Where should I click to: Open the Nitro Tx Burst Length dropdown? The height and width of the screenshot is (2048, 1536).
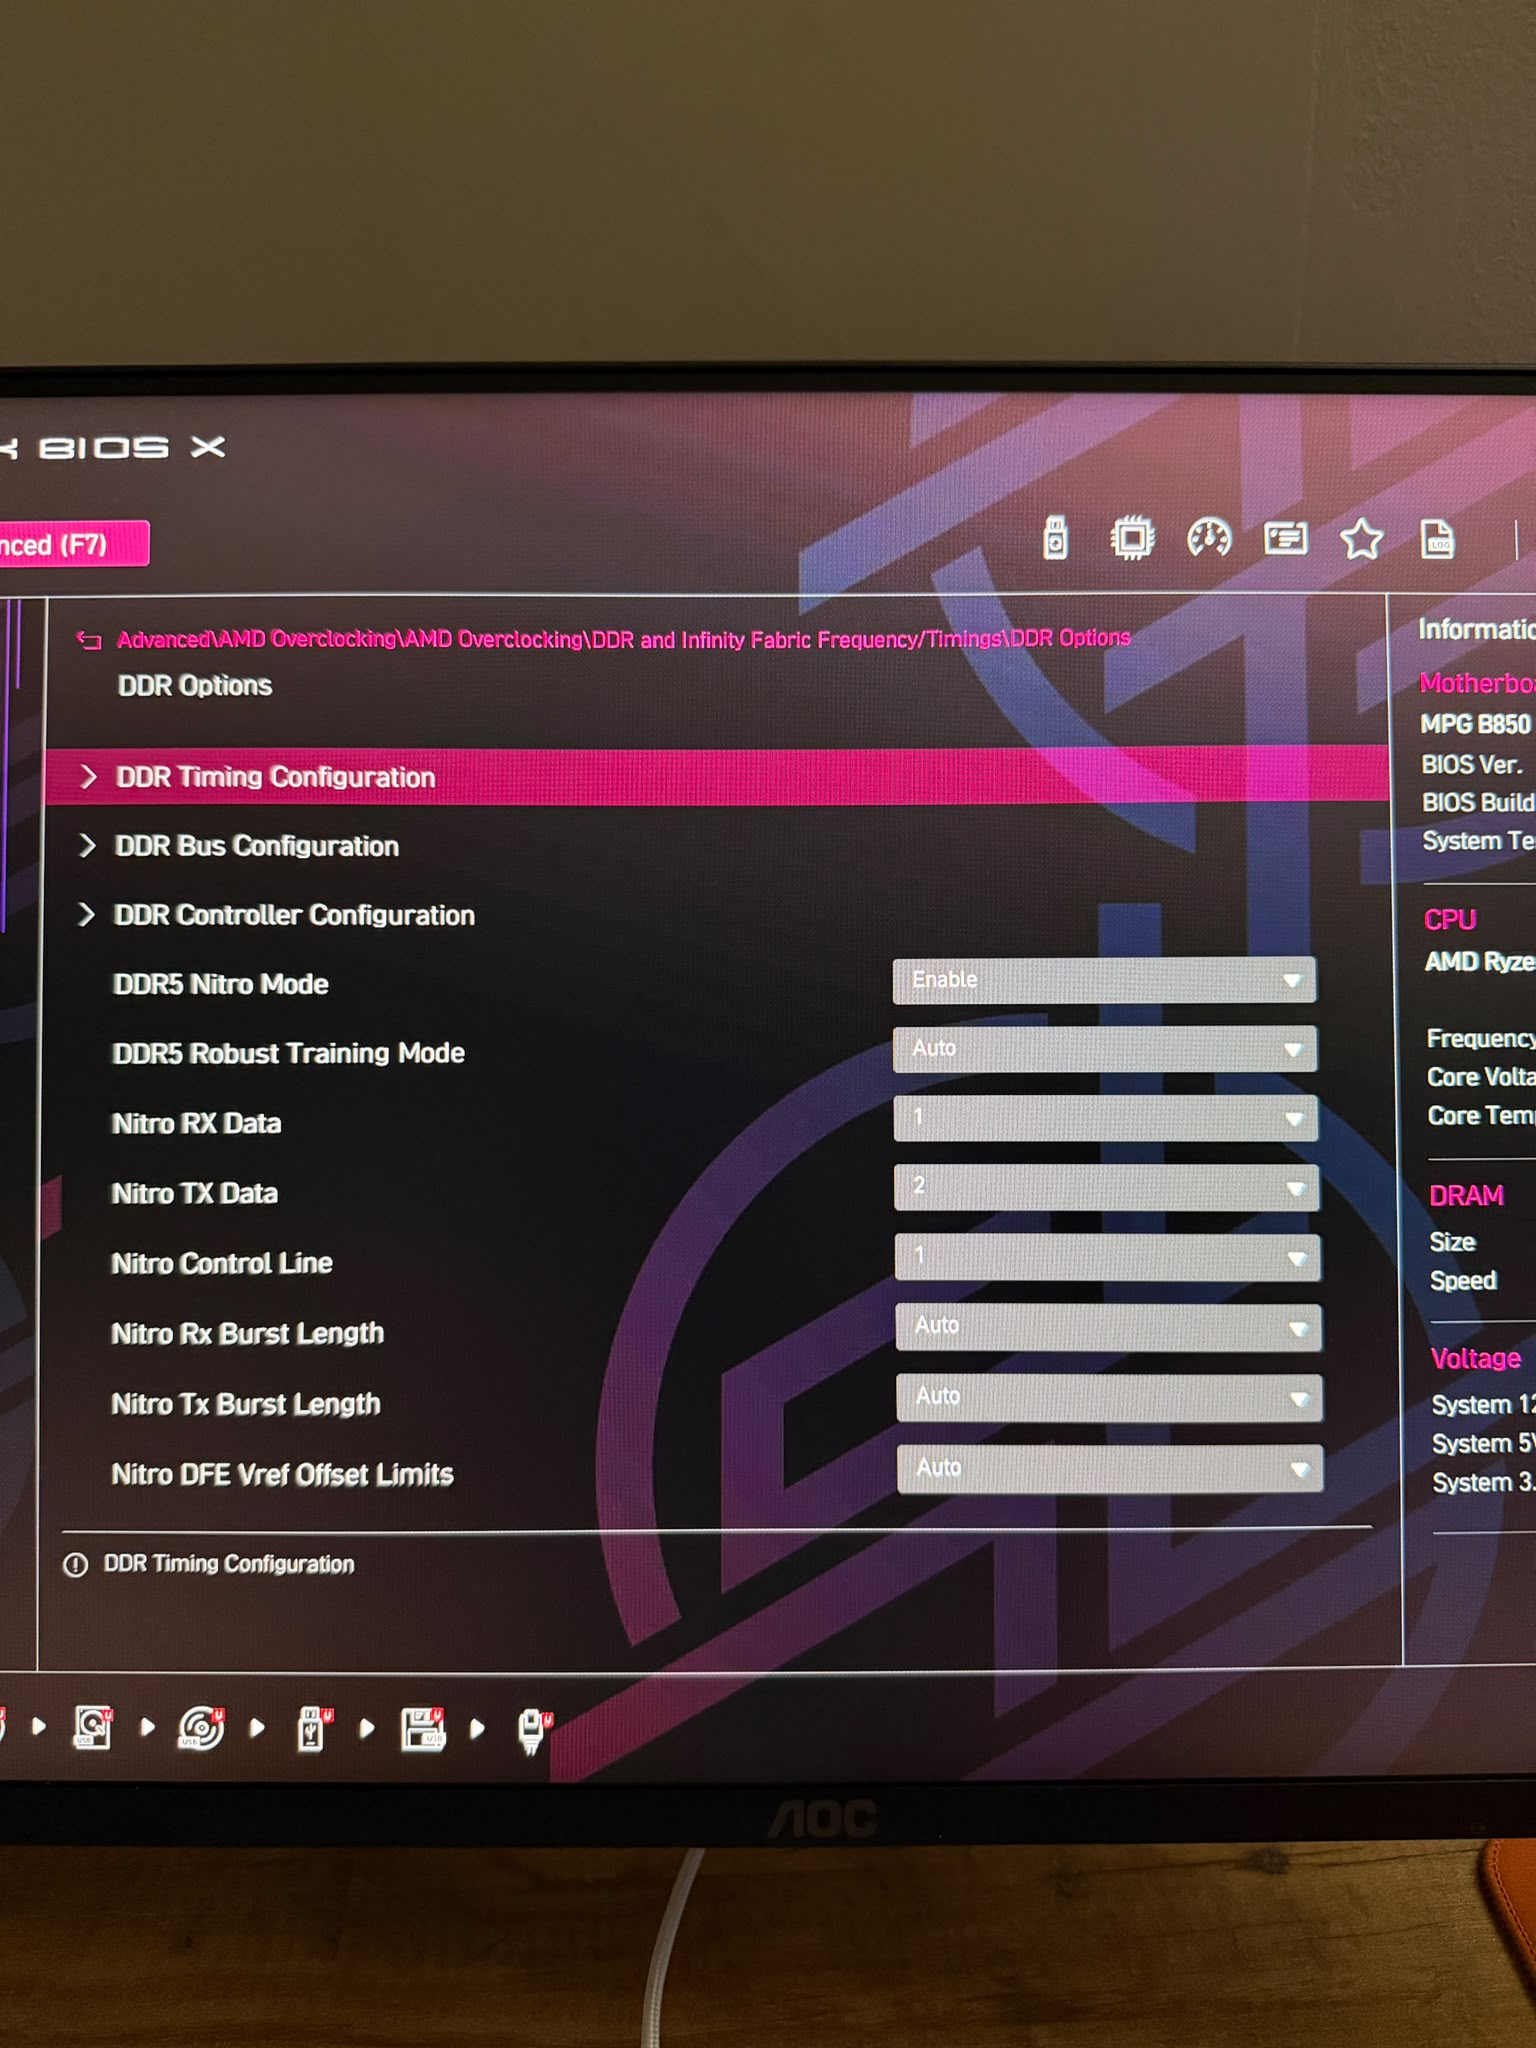[1109, 1398]
